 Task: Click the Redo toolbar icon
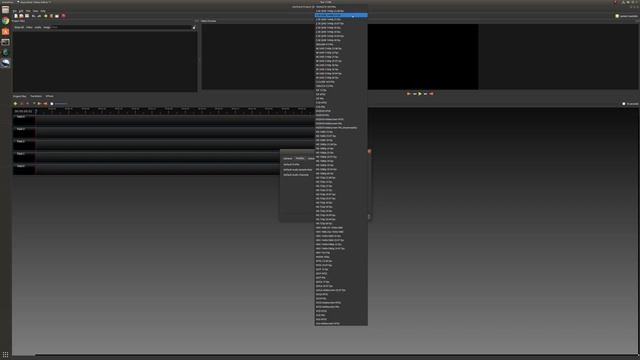[39, 16]
